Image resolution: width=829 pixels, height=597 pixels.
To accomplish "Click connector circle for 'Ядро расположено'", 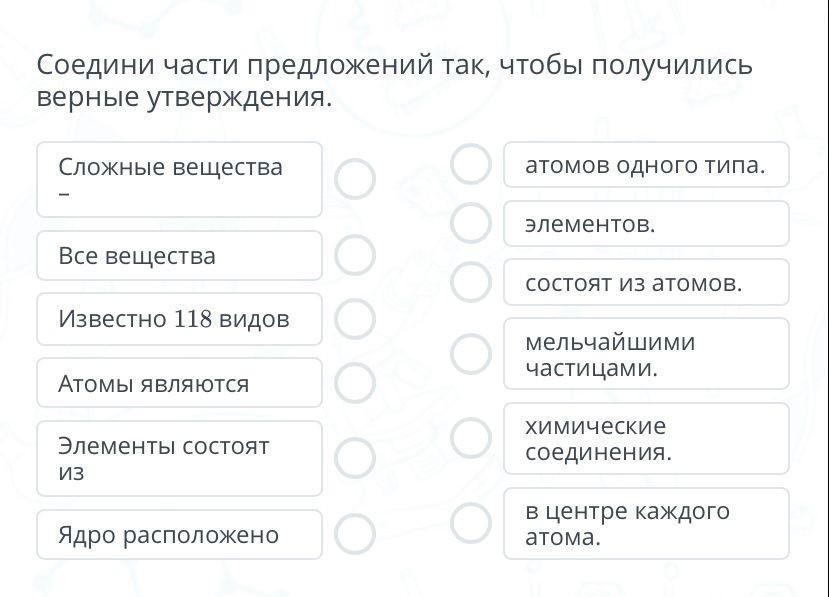I will click(x=355, y=534).
